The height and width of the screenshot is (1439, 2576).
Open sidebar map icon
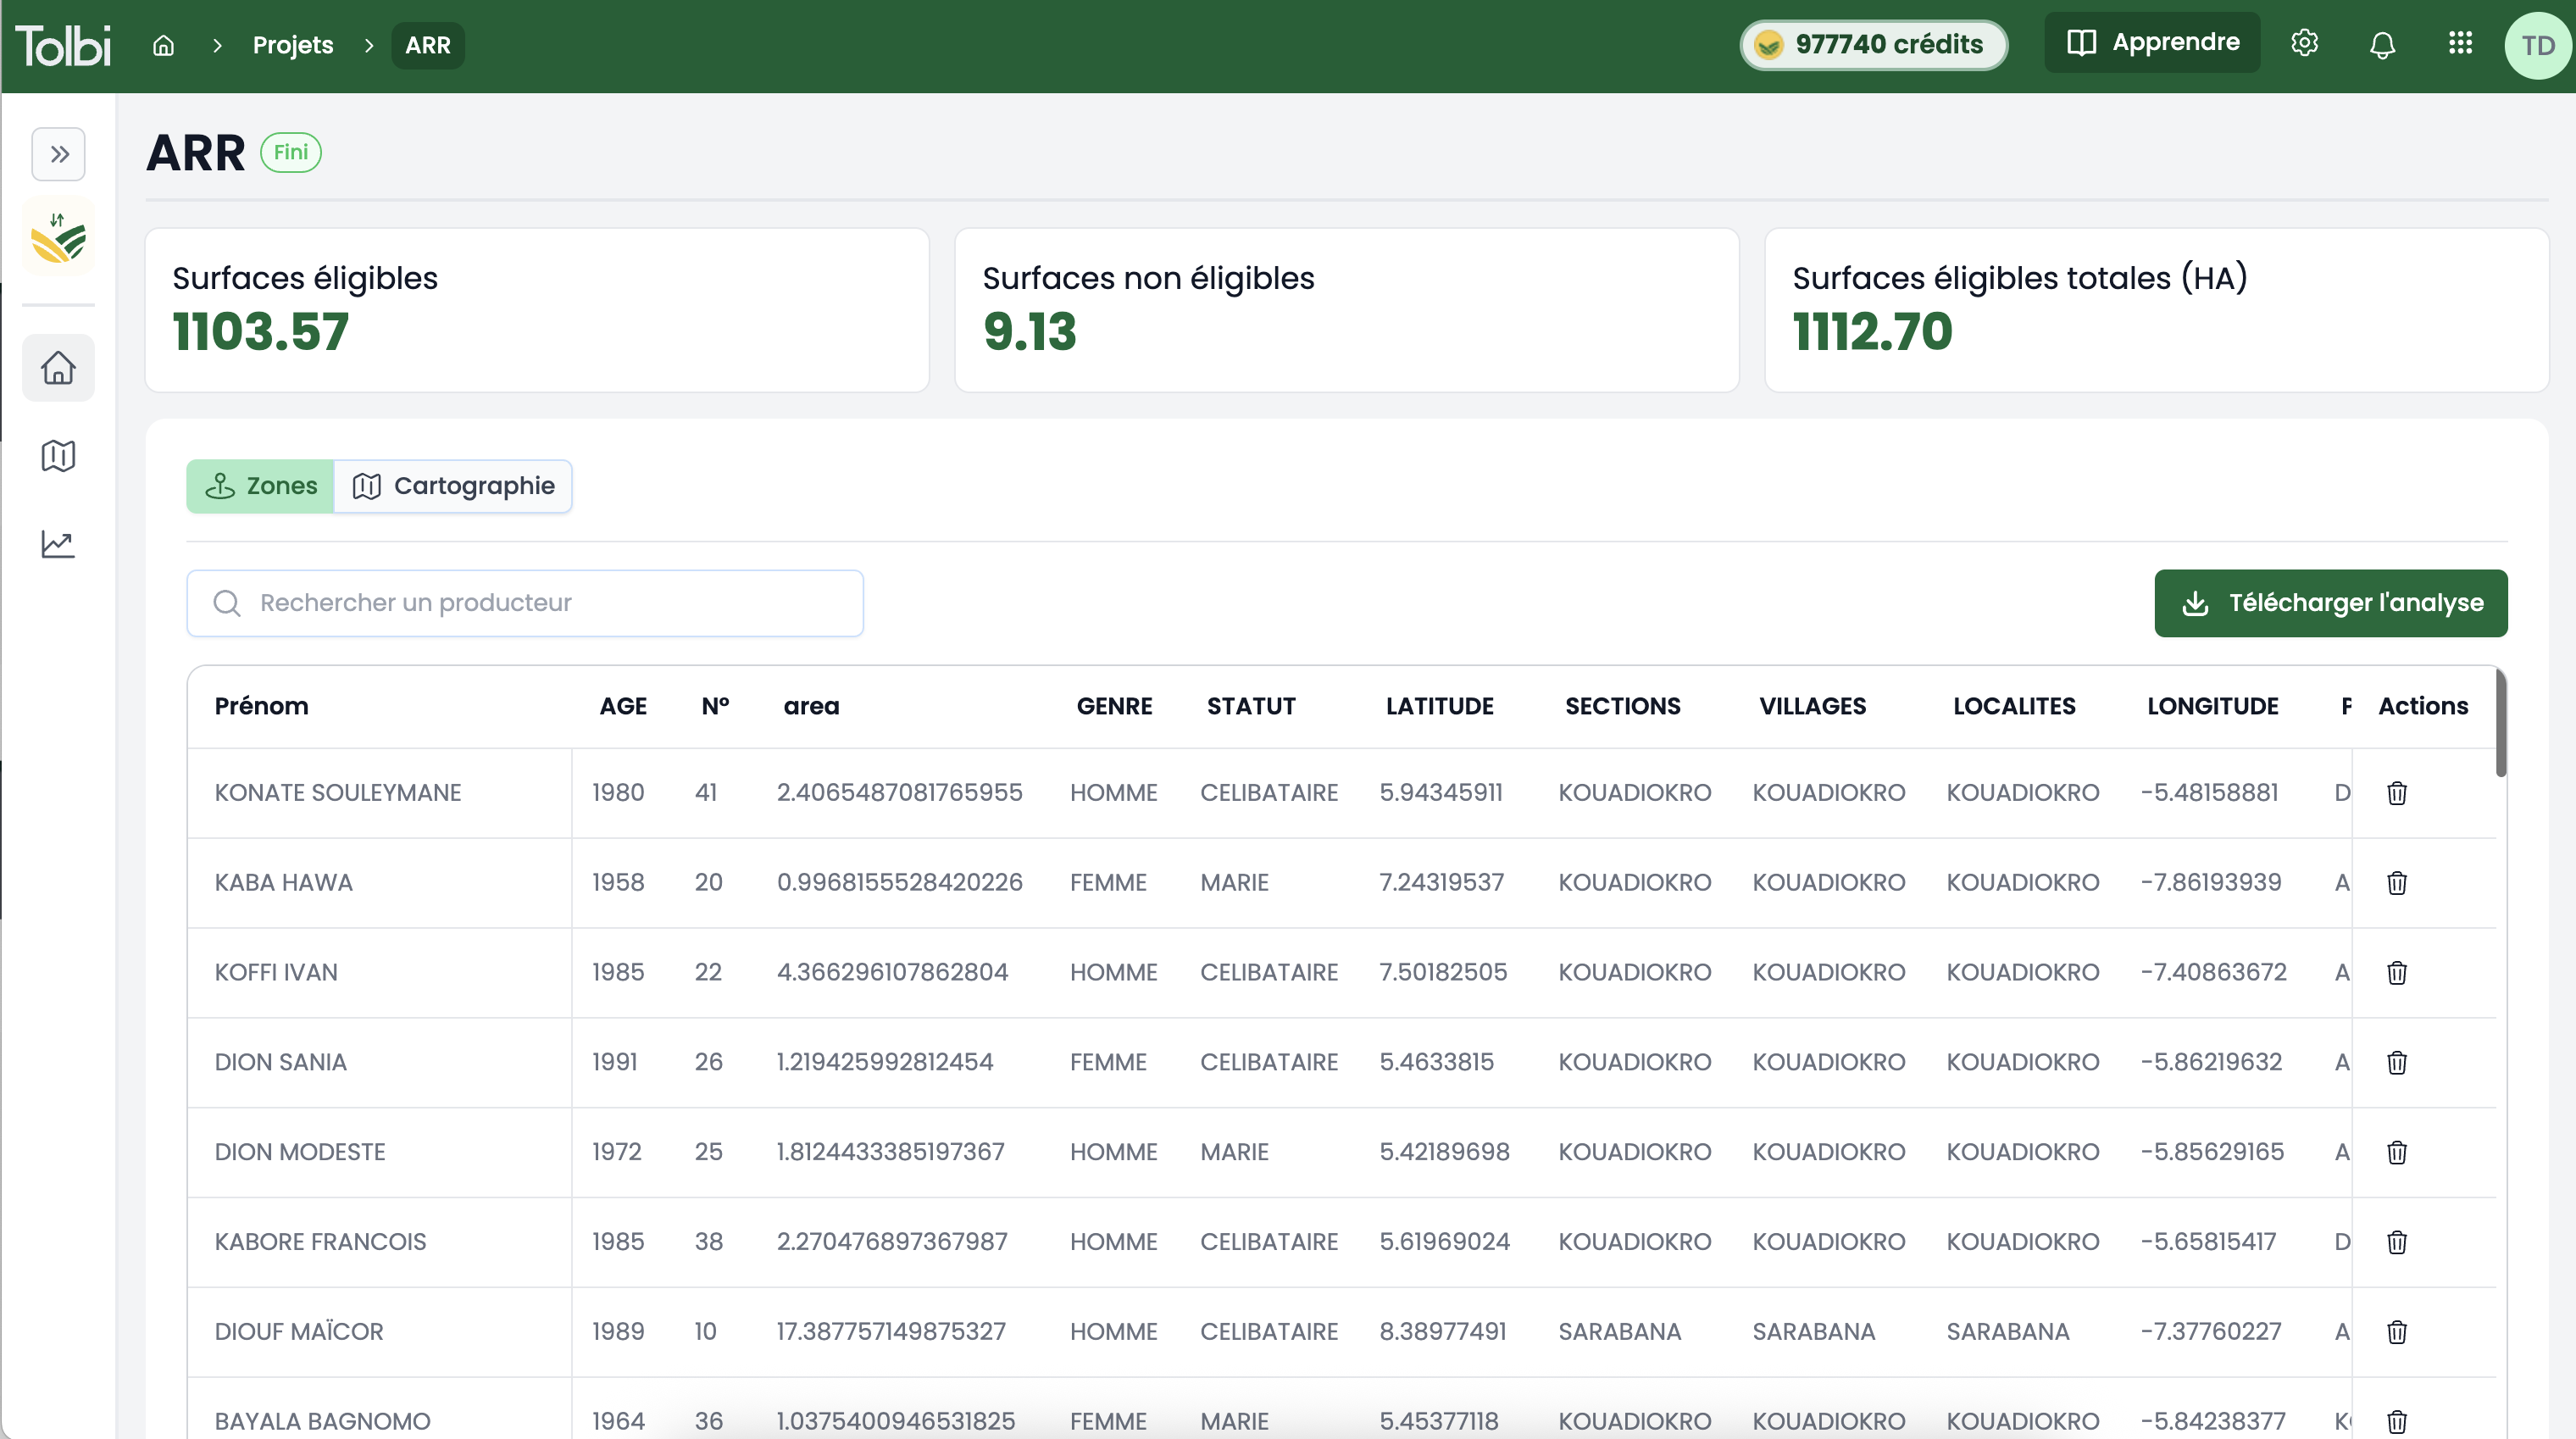coord(58,456)
